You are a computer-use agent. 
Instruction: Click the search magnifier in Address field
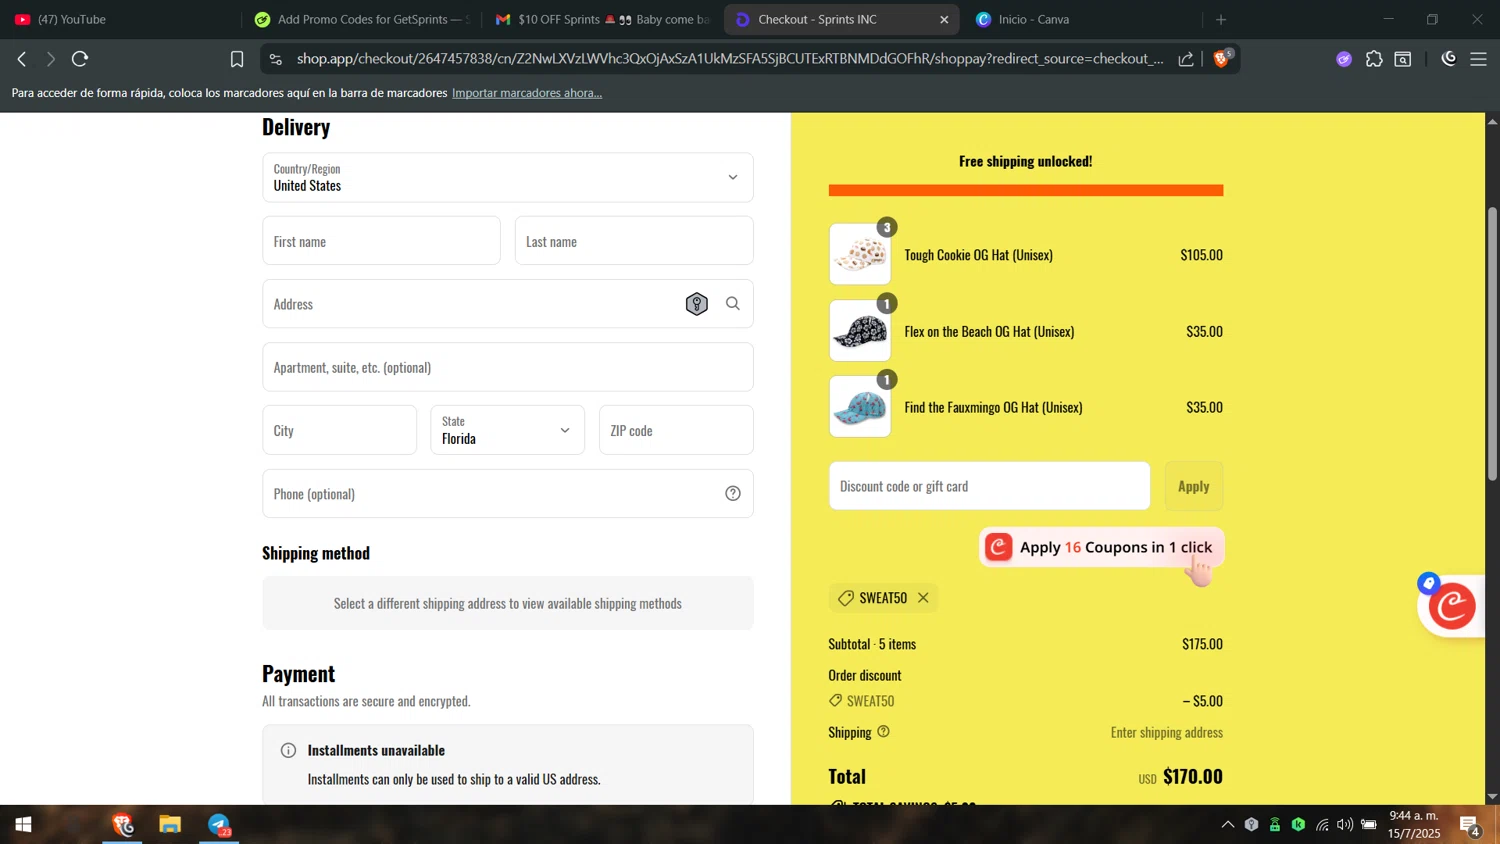pos(733,304)
